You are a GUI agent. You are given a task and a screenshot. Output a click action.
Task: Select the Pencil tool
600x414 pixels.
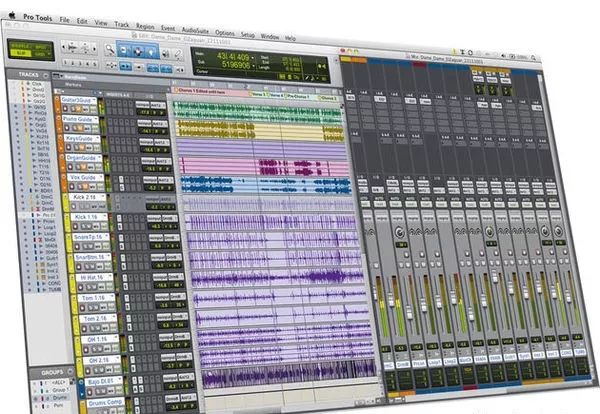point(178,55)
